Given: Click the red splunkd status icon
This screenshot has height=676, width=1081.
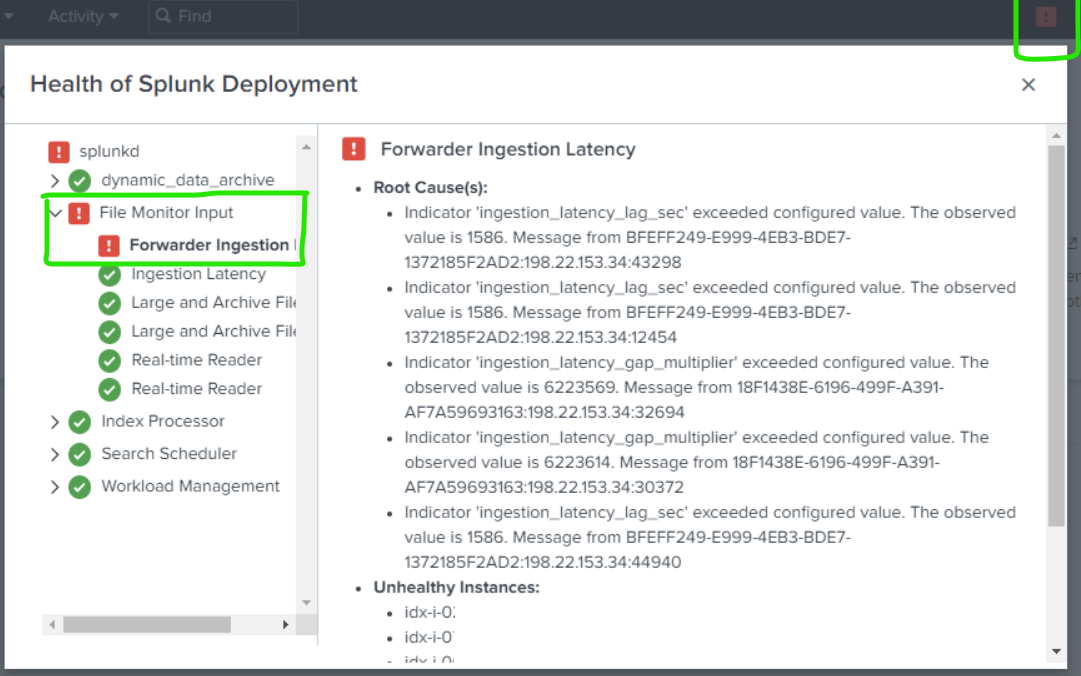Looking at the screenshot, I should 59,152.
